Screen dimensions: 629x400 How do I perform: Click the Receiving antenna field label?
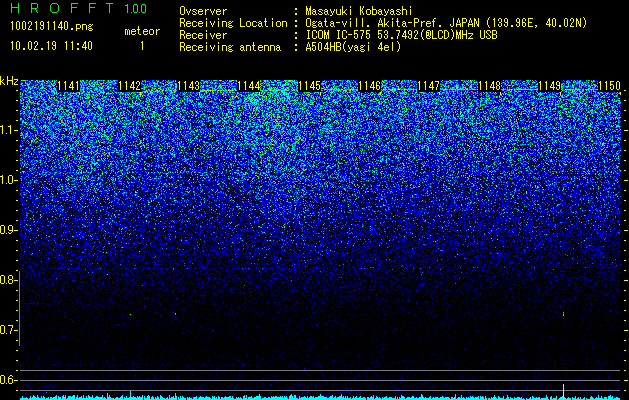pos(230,47)
